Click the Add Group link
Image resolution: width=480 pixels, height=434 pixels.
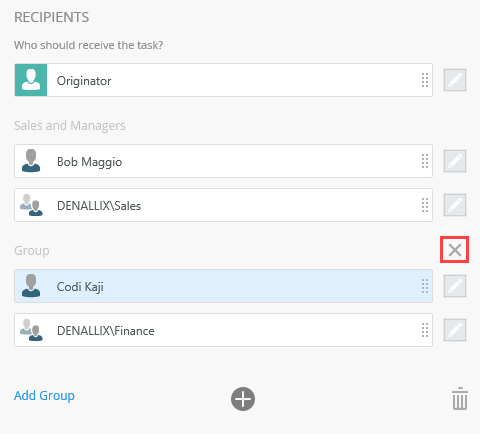point(44,396)
